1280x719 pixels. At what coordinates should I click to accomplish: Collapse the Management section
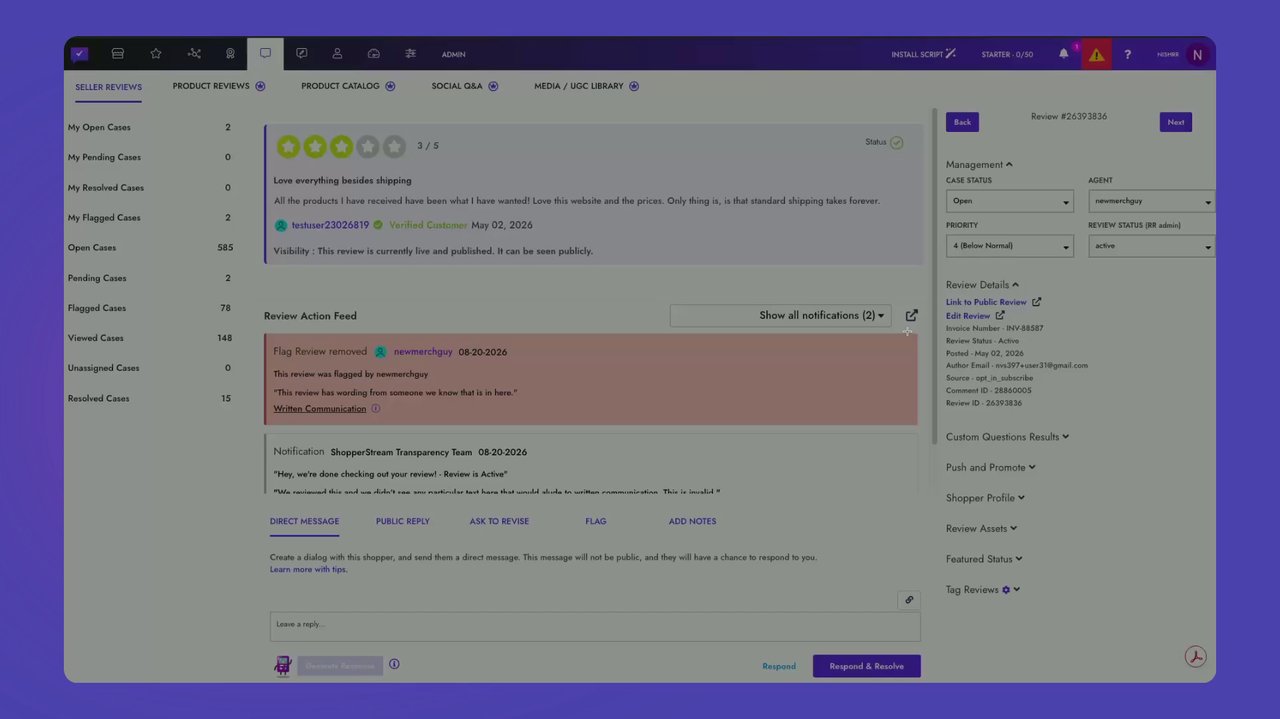pyautogui.click(x=979, y=164)
